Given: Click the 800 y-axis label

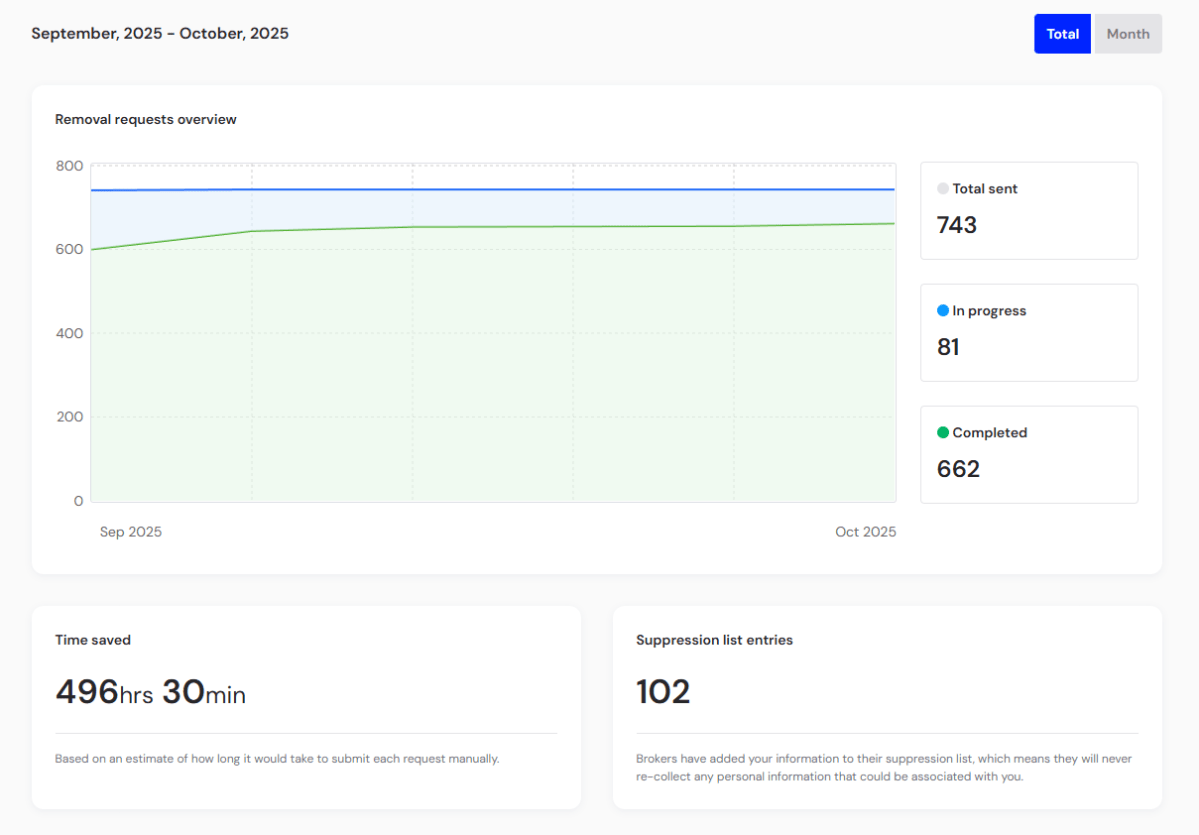Looking at the screenshot, I should (x=69, y=166).
